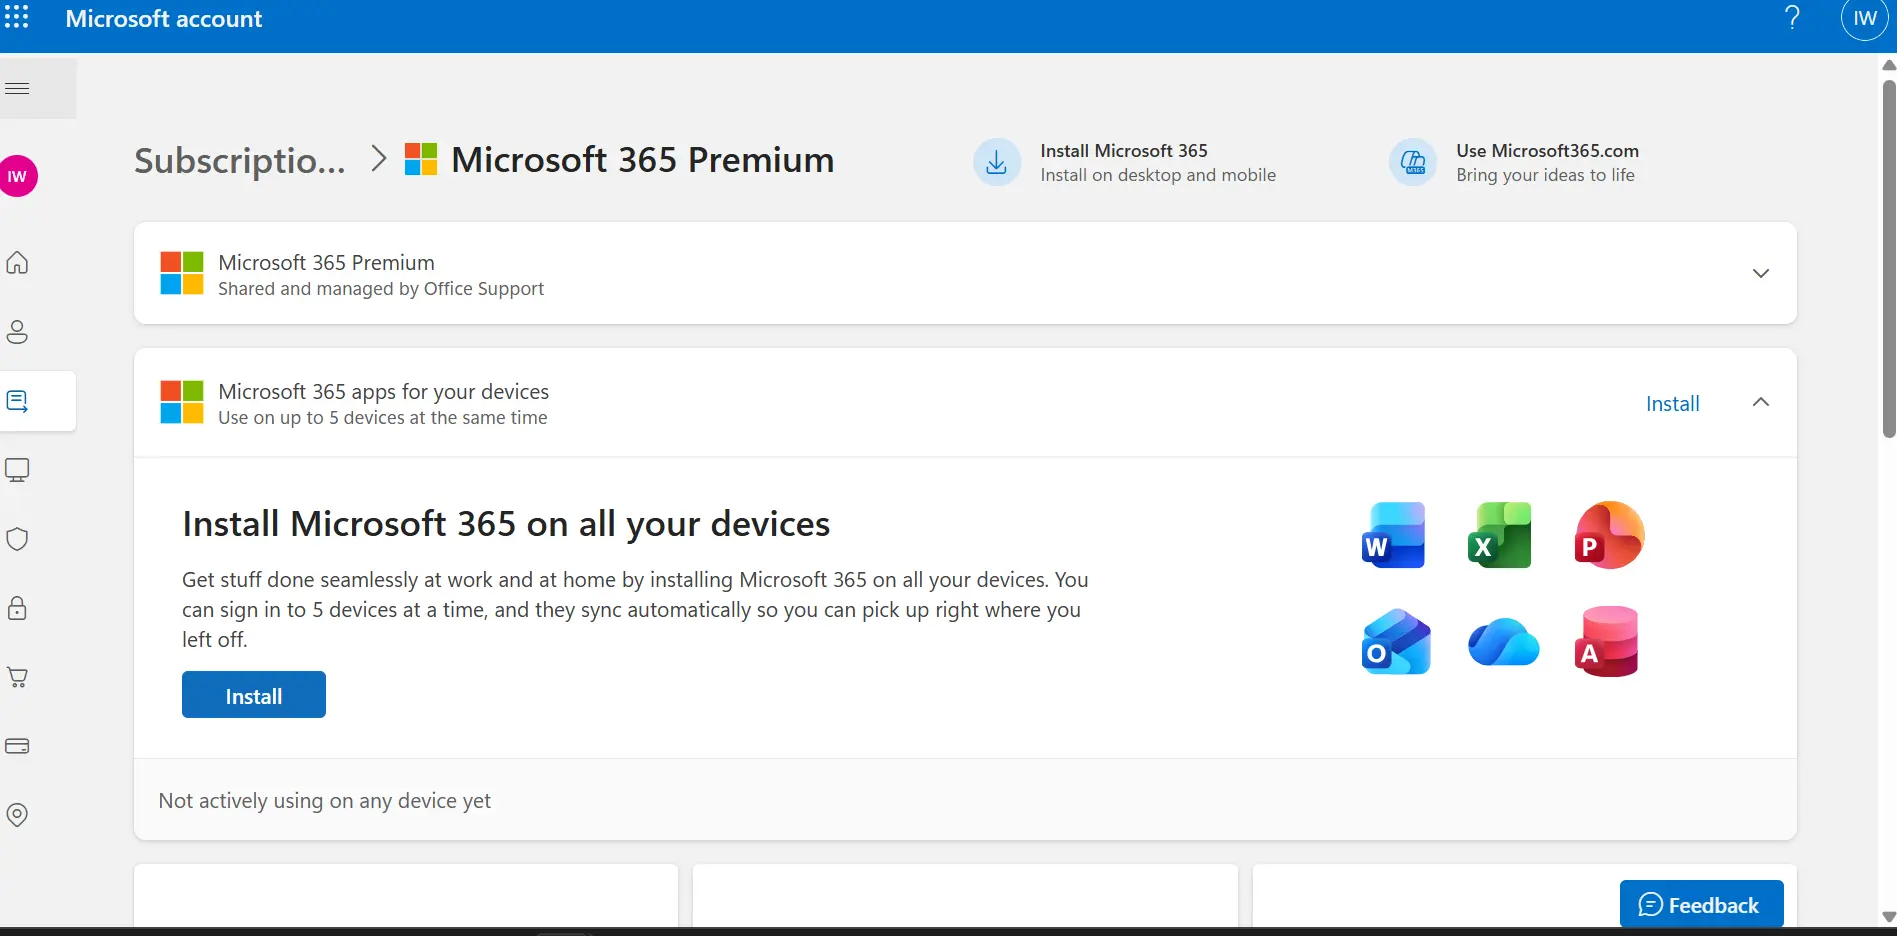The image size is (1897, 936).
Task: Expand the Microsoft 365 Premium card chevron
Action: [1761, 273]
